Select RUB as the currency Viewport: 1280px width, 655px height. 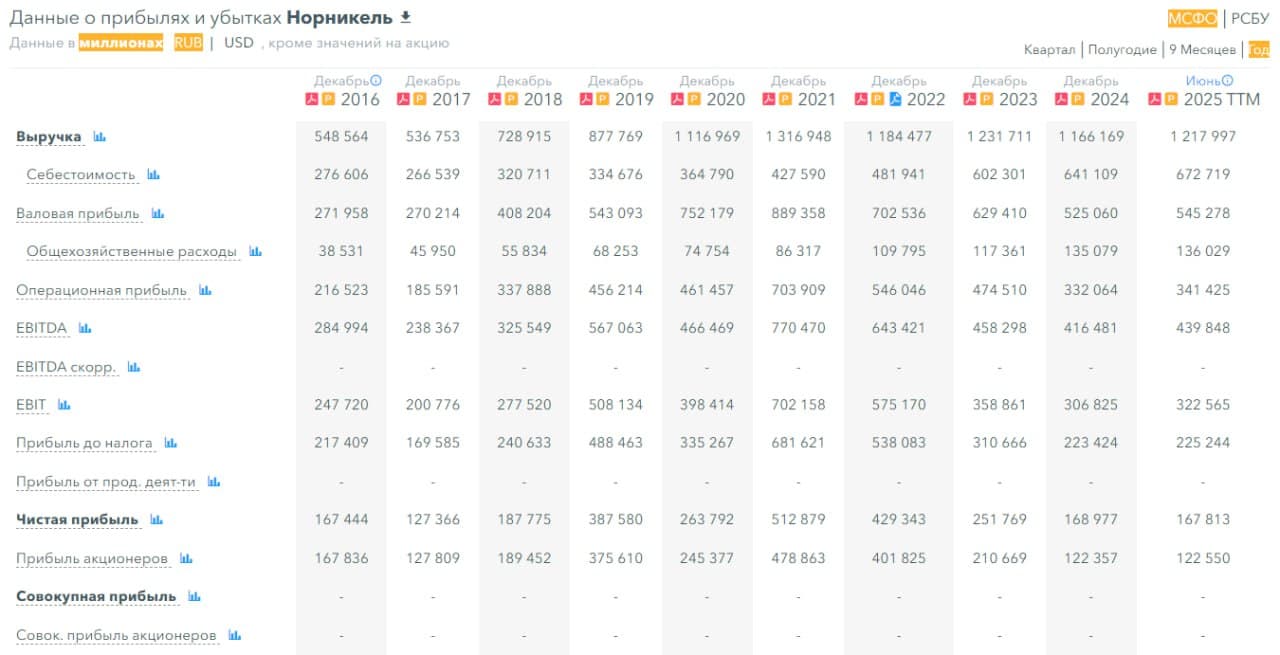click(x=187, y=43)
